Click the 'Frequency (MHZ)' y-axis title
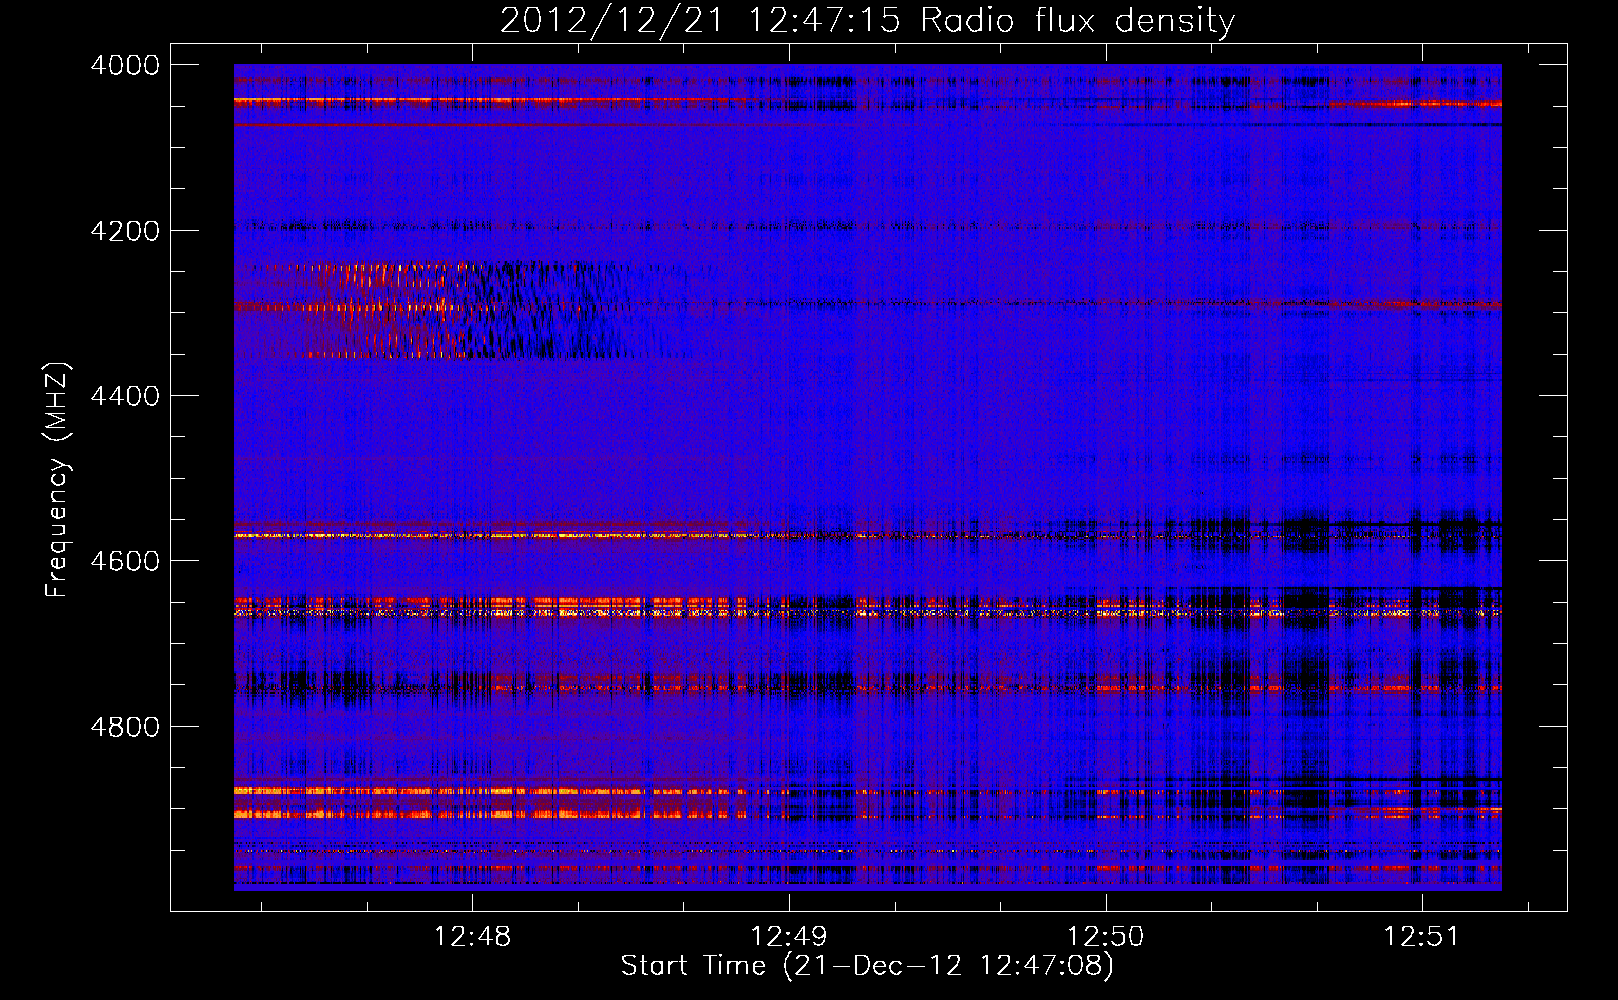Image resolution: width=1618 pixels, height=1000 pixels. point(58,480)
